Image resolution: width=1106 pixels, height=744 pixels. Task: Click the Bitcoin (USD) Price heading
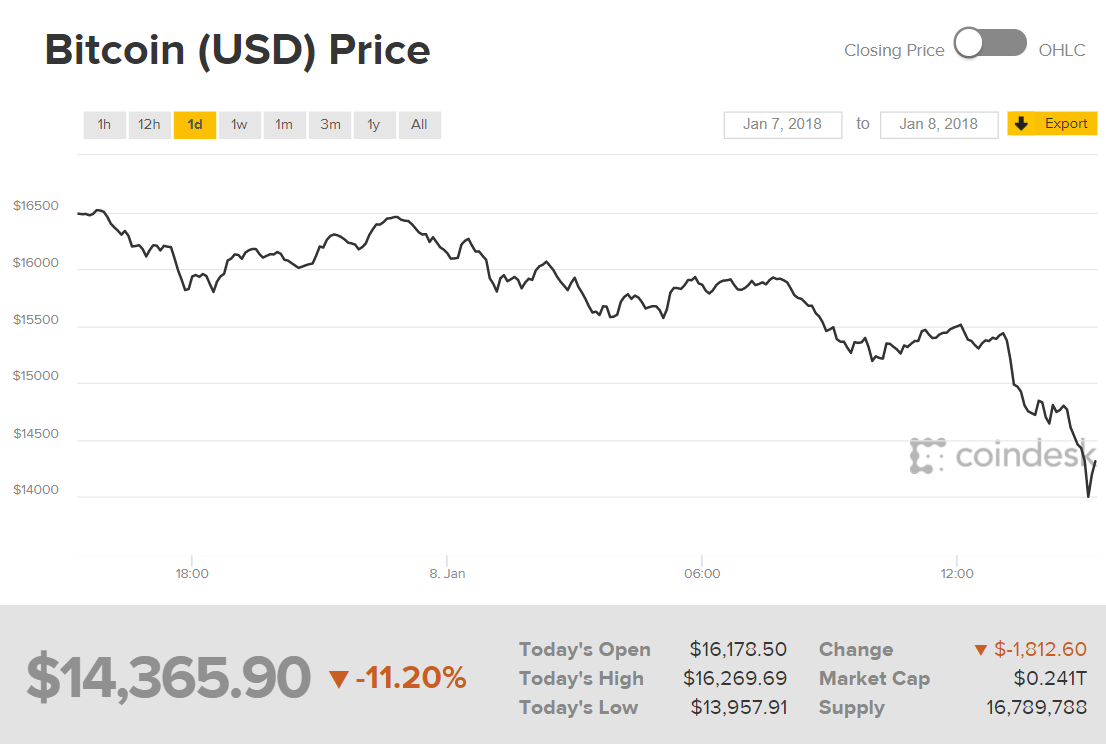coord(237,49)
